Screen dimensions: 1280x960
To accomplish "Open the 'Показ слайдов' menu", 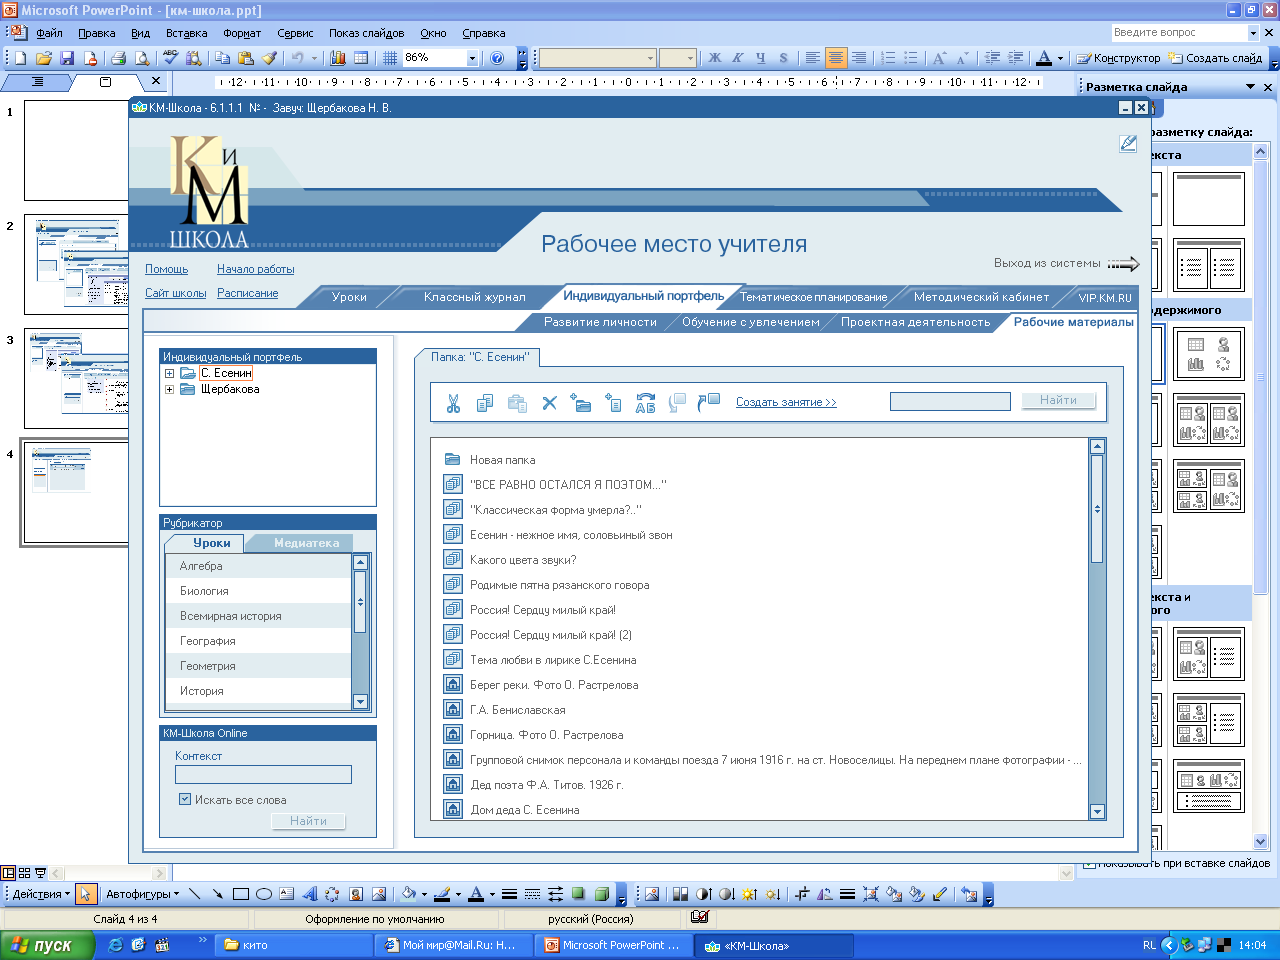I will tap(366, 33).
